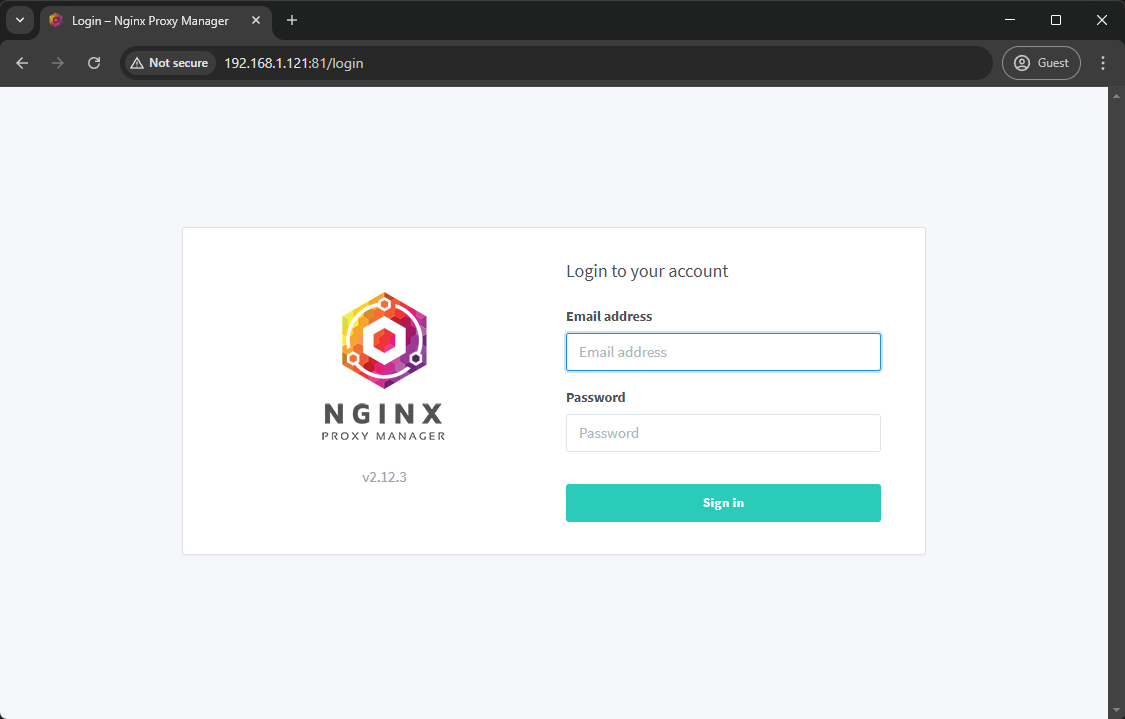Viewport: 1125px width, 719px height.
Task: Close the Nginx Proxy Manager tab
Action: coord(255,20)
